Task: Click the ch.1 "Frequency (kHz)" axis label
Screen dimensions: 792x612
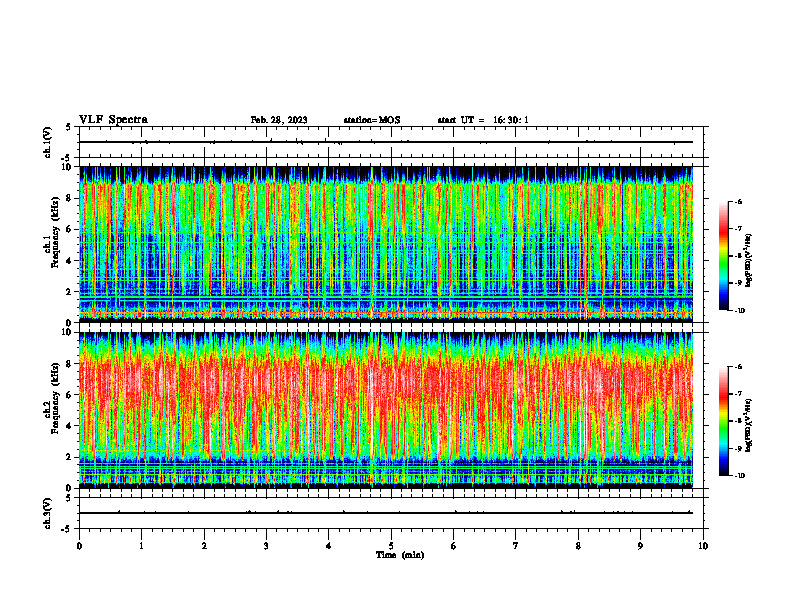Action: click(57, 232)
